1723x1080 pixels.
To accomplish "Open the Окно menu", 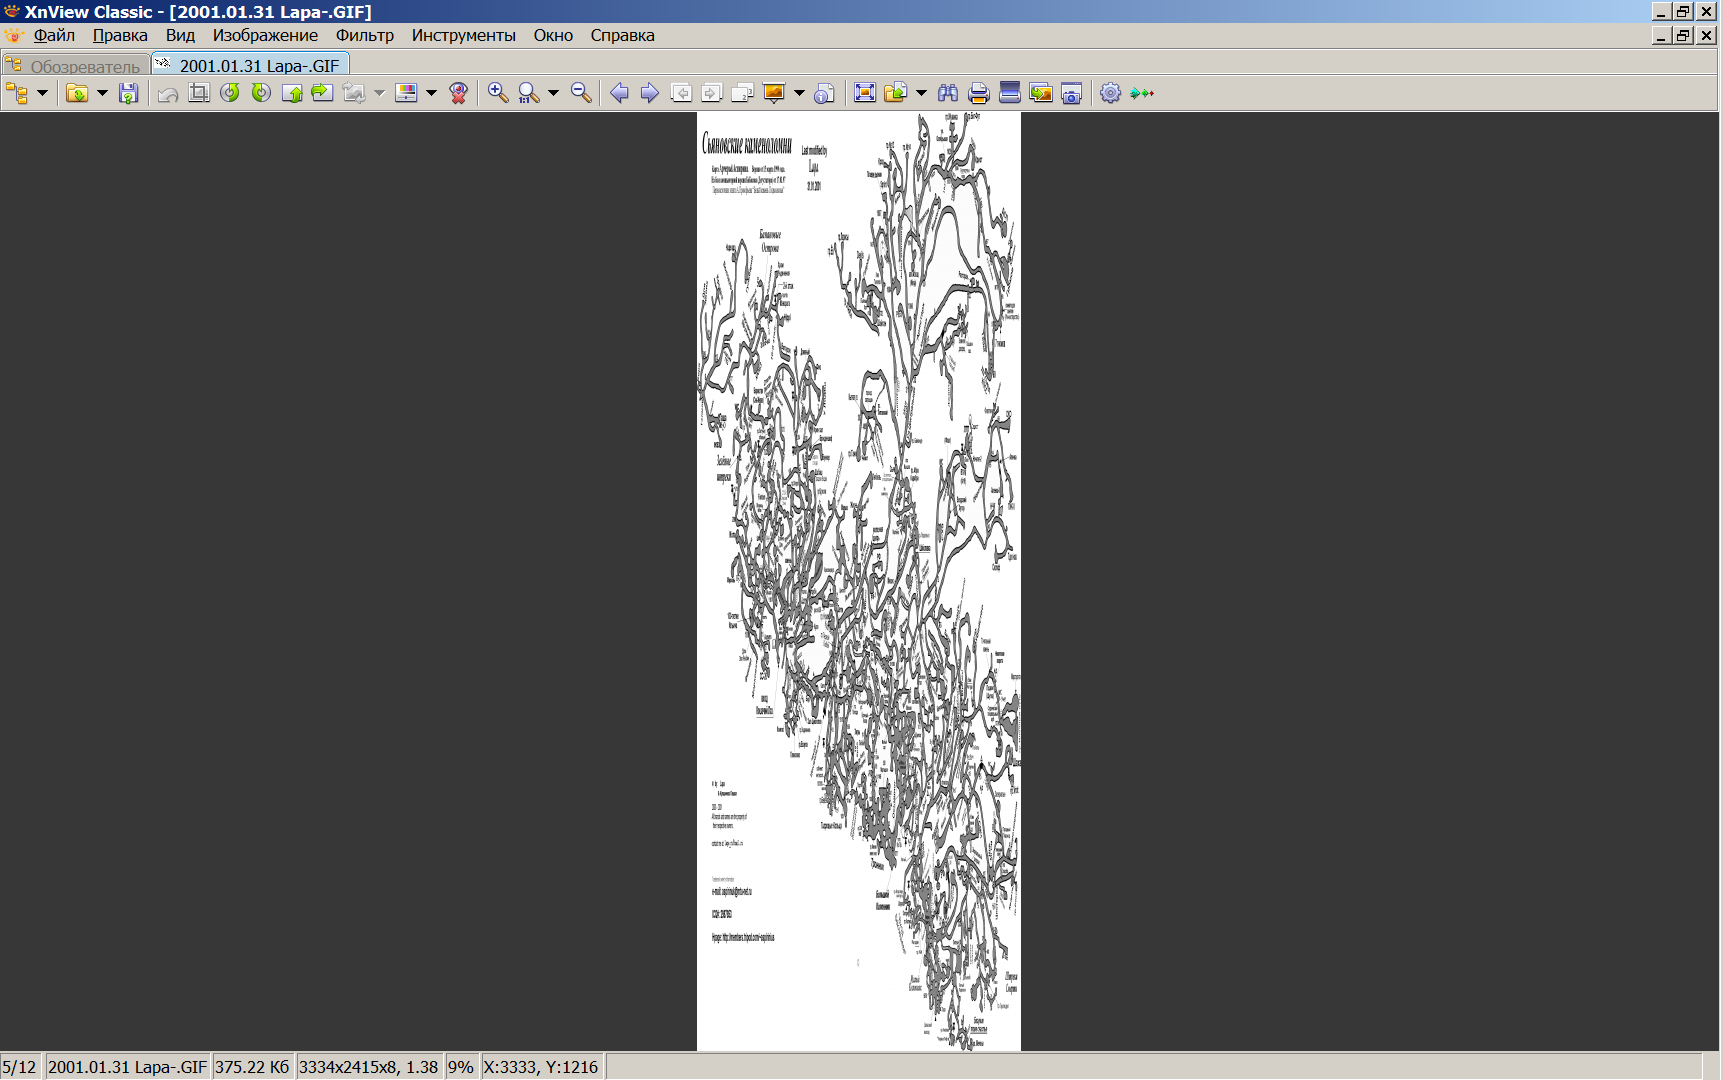I will pos(553,35).
